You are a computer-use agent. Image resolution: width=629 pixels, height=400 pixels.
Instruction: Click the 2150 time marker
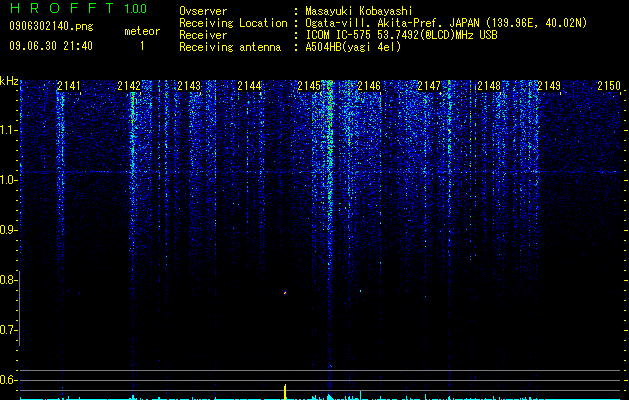tap(609, 86)
